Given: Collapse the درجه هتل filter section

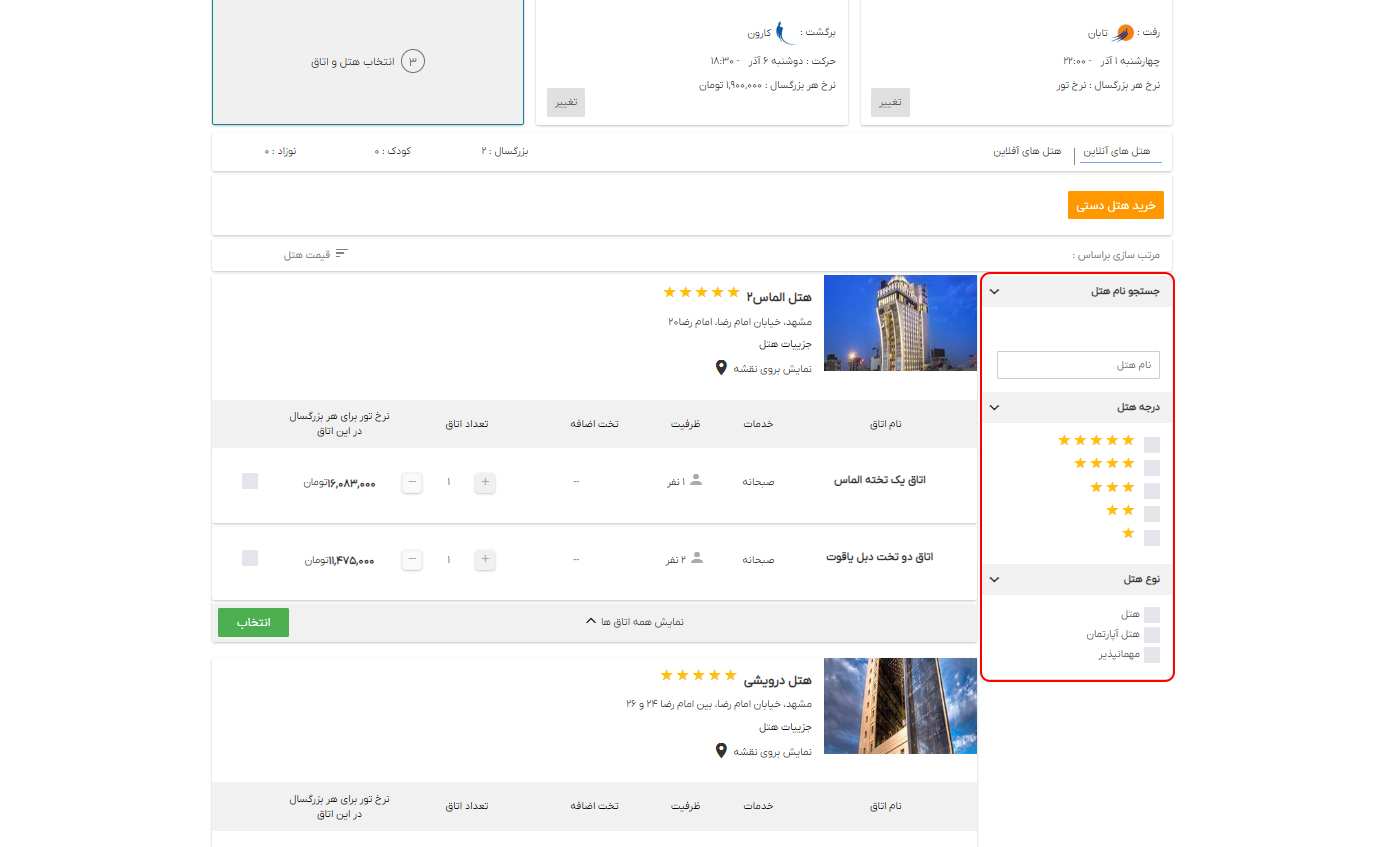Looking at the screenshot, I should (x=994, y=407).
